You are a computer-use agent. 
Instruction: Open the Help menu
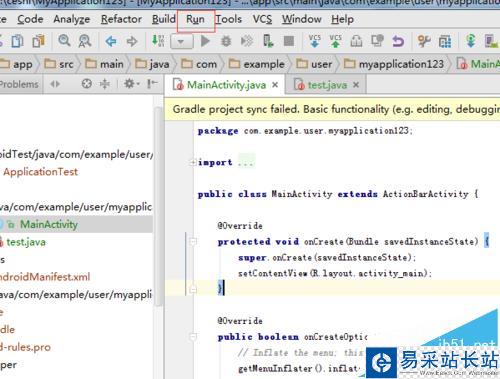coord(342,19)
